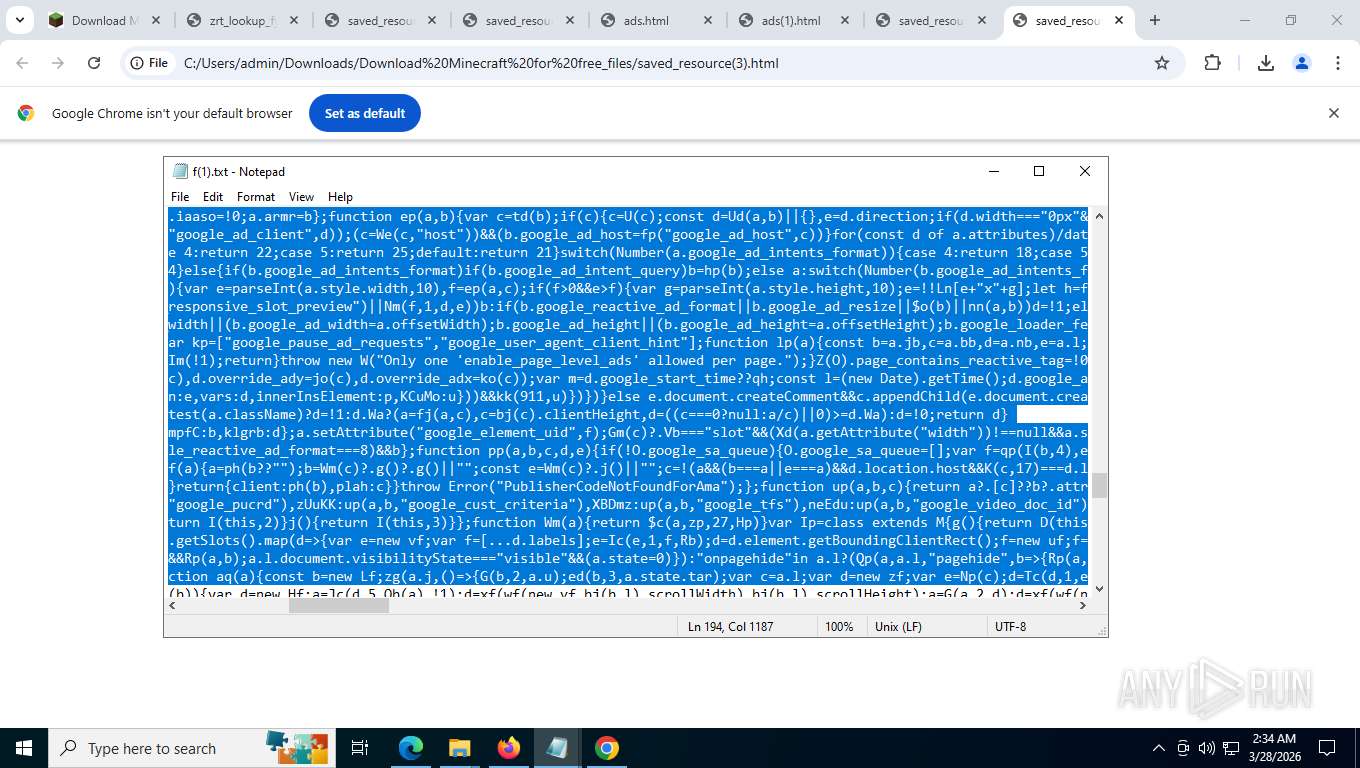Close the active saved_resource tab

[1119, 20]
